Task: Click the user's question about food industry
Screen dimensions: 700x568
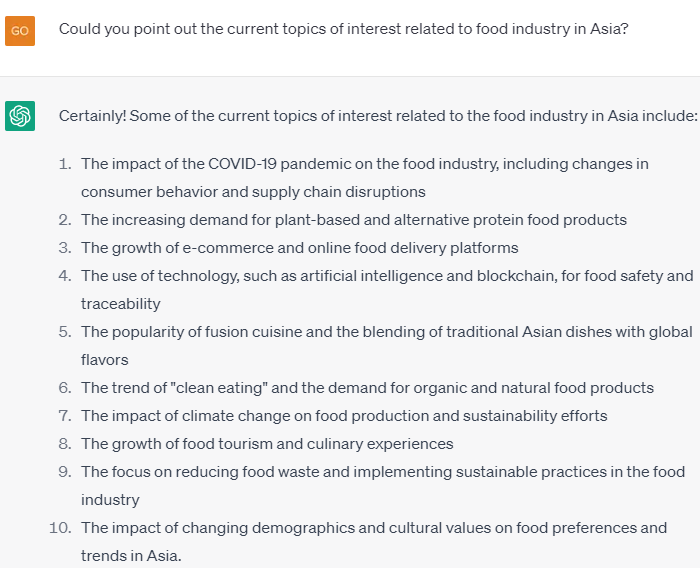Action: [x=343, y=29]
